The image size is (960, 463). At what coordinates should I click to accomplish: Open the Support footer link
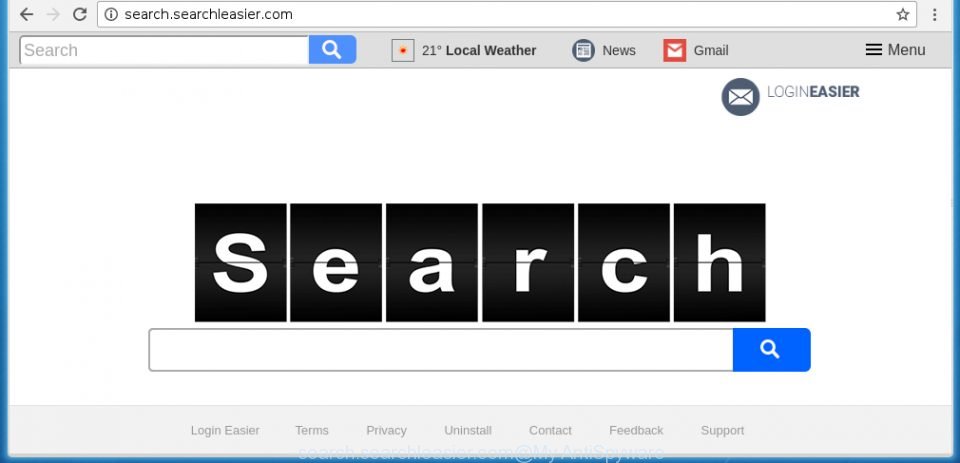pos(722,431)
